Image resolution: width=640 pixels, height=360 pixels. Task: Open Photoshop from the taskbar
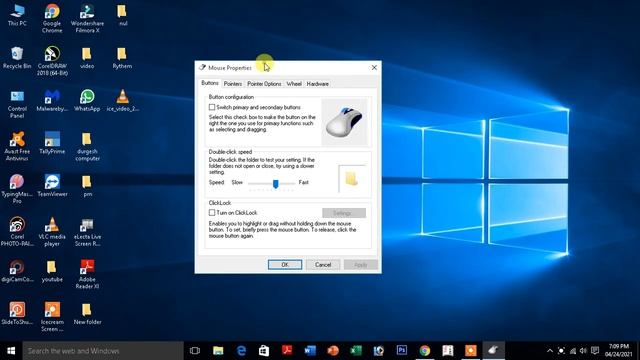pyautogui.click(x=402, y=351)
